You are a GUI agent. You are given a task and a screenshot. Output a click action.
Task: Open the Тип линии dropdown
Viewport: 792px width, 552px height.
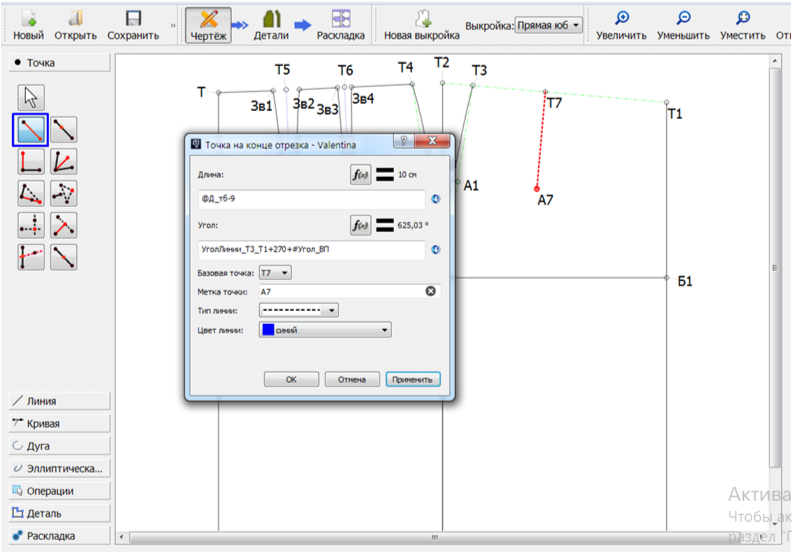[299, 310]
